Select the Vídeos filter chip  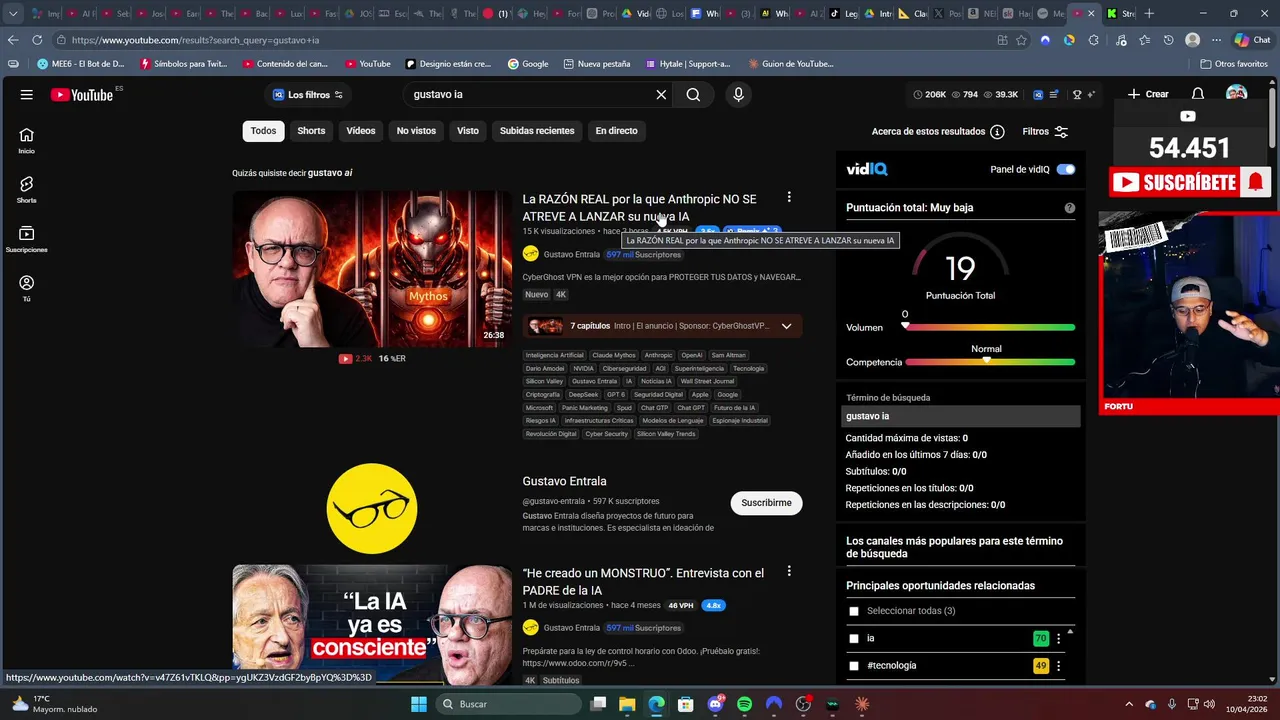[361, 131]
